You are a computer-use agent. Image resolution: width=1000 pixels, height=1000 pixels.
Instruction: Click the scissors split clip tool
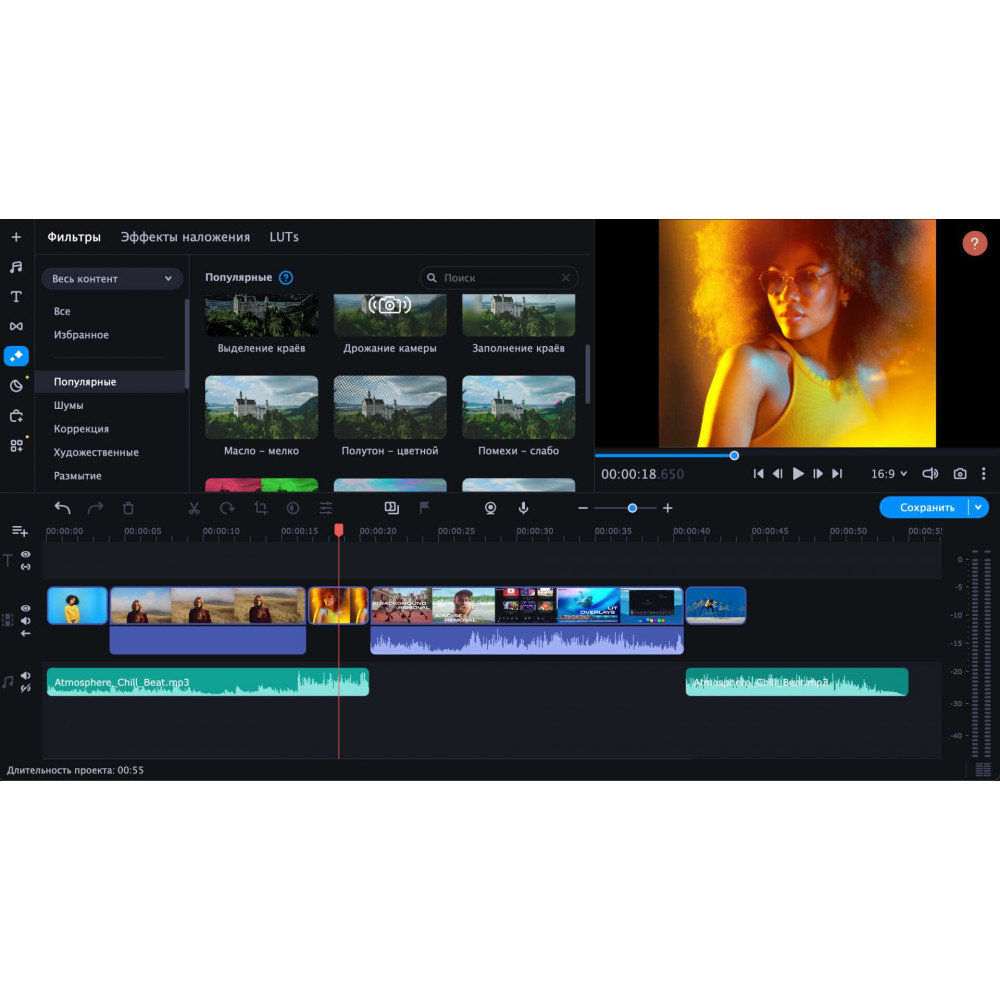point(194,508)
